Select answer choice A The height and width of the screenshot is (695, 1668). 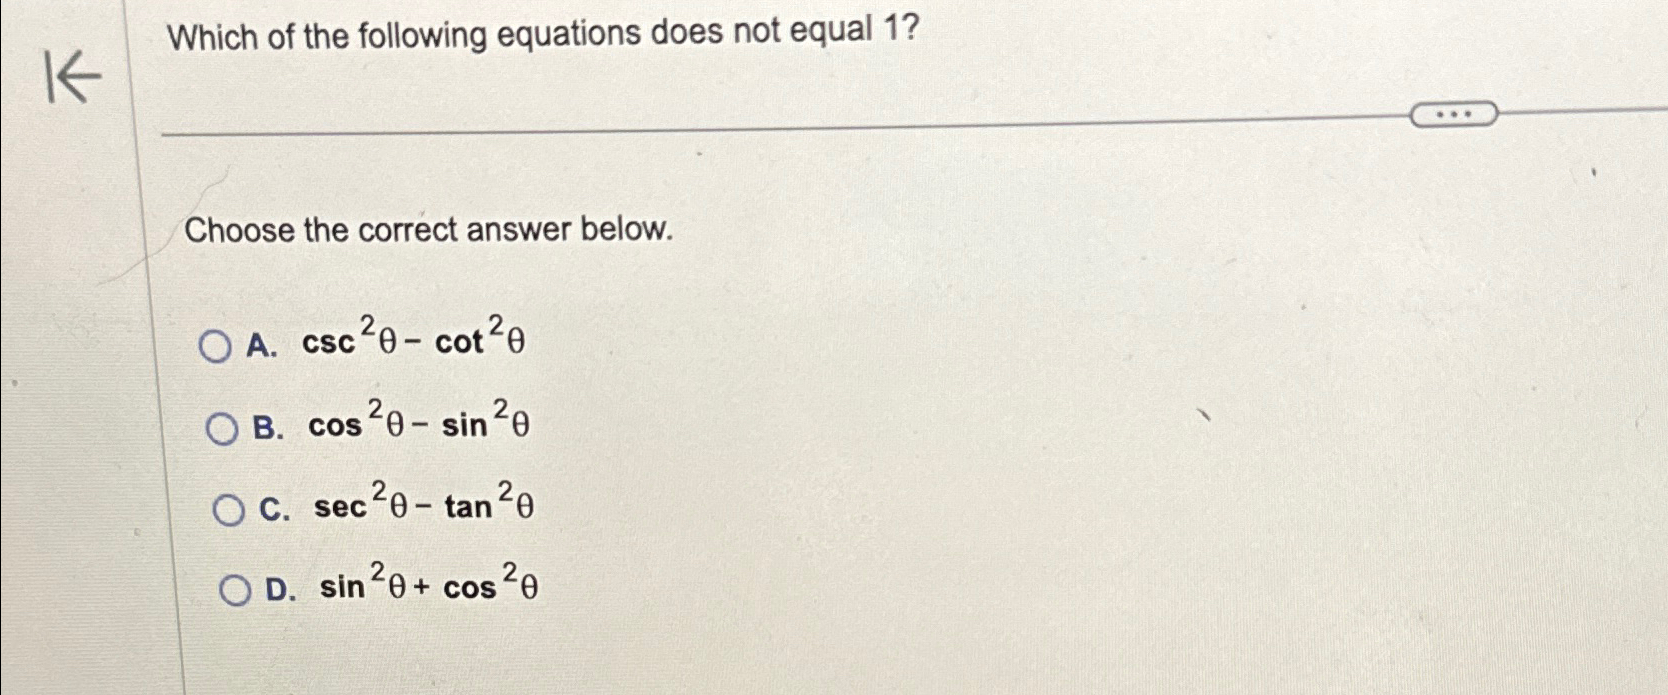216,345
